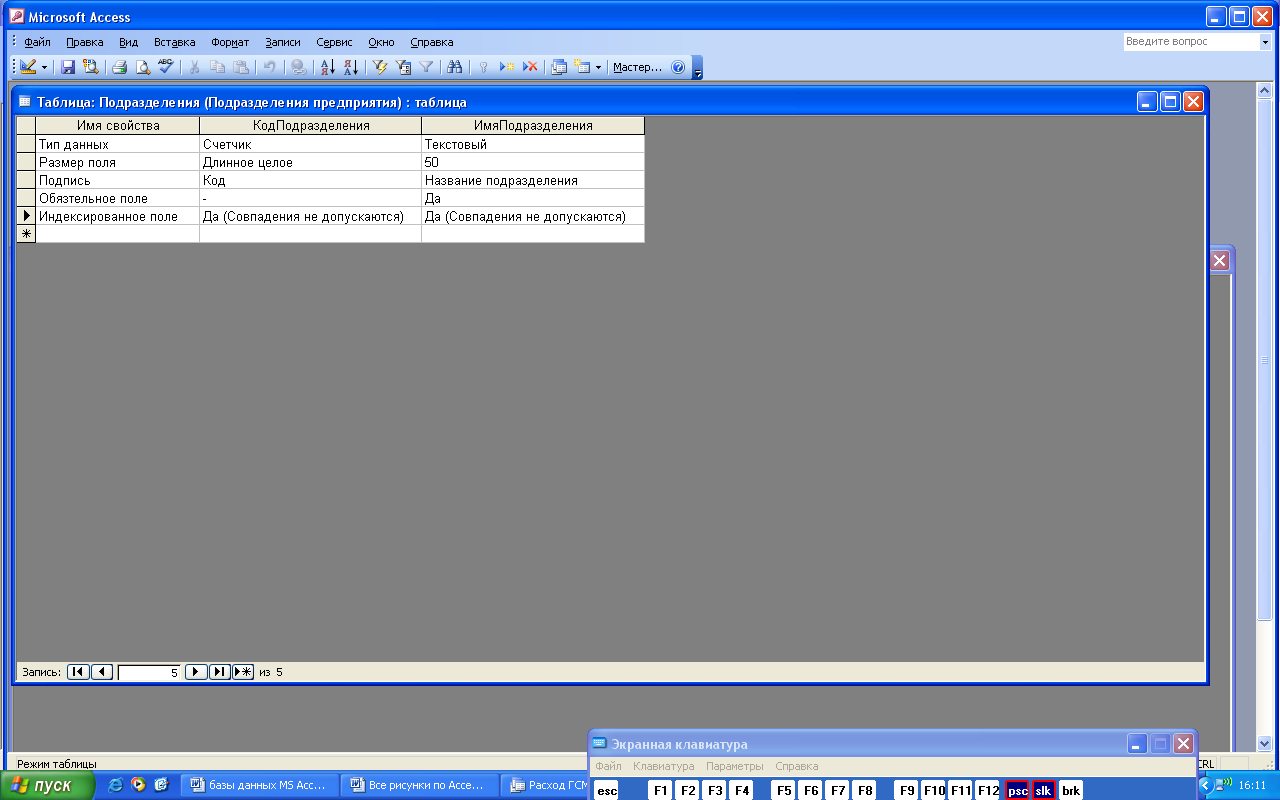
Task: Go to first record navigation button
Action: tap(78, 672)
